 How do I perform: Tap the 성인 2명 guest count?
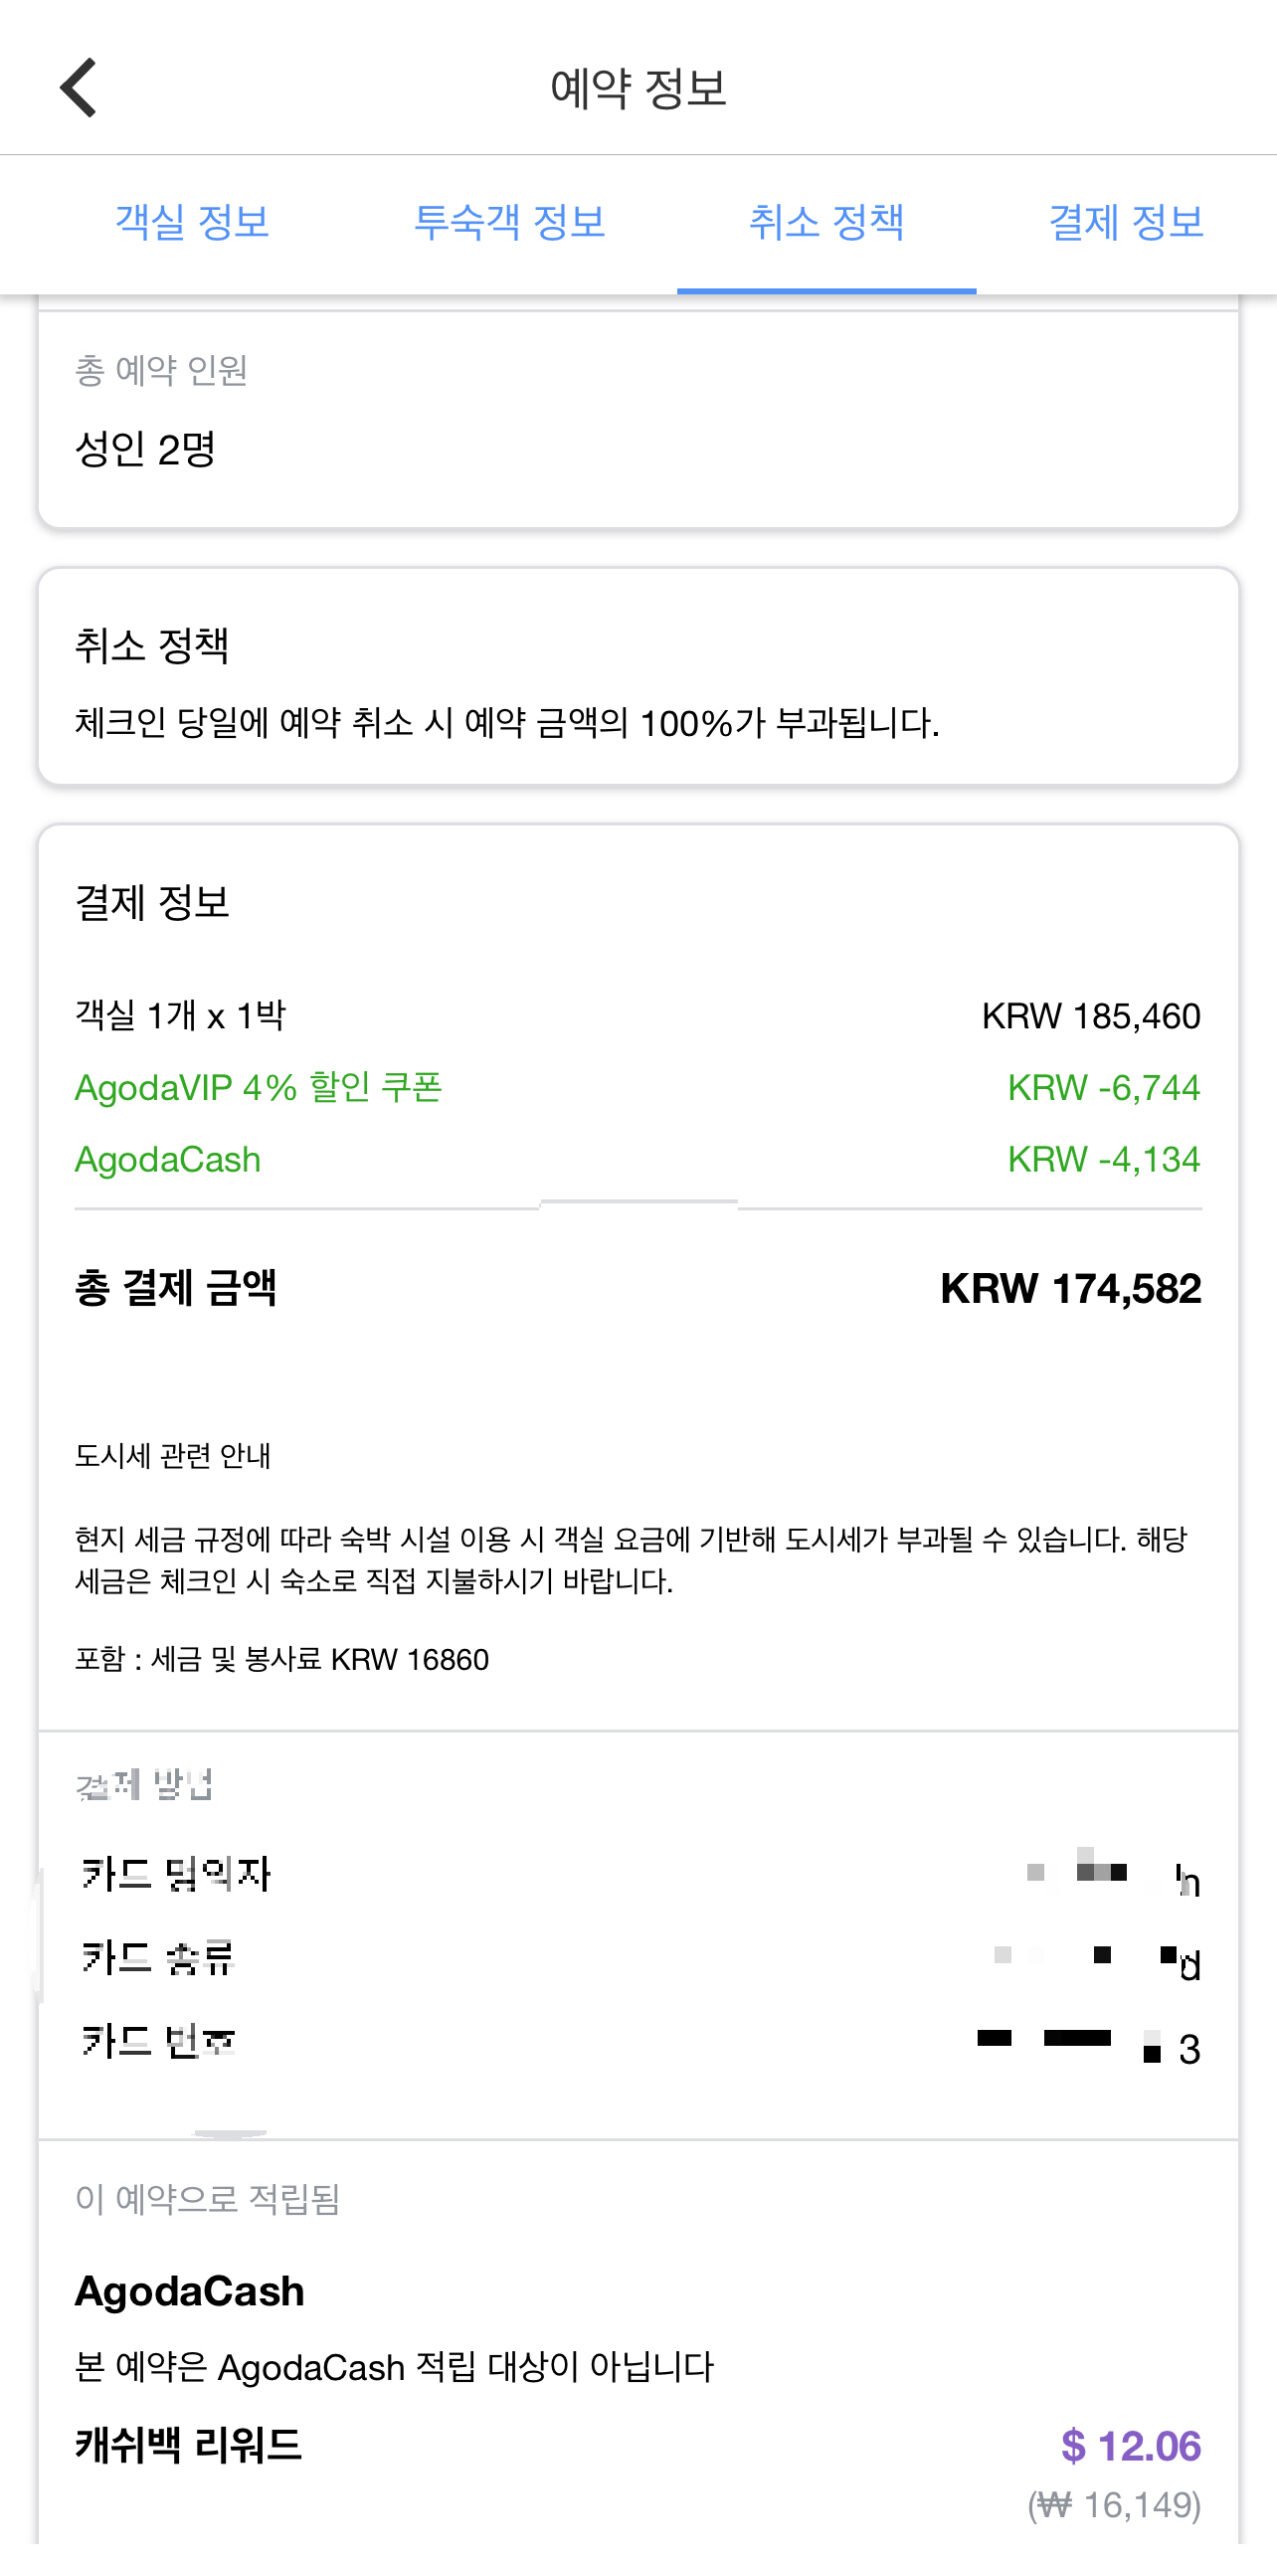coord(146,449)
